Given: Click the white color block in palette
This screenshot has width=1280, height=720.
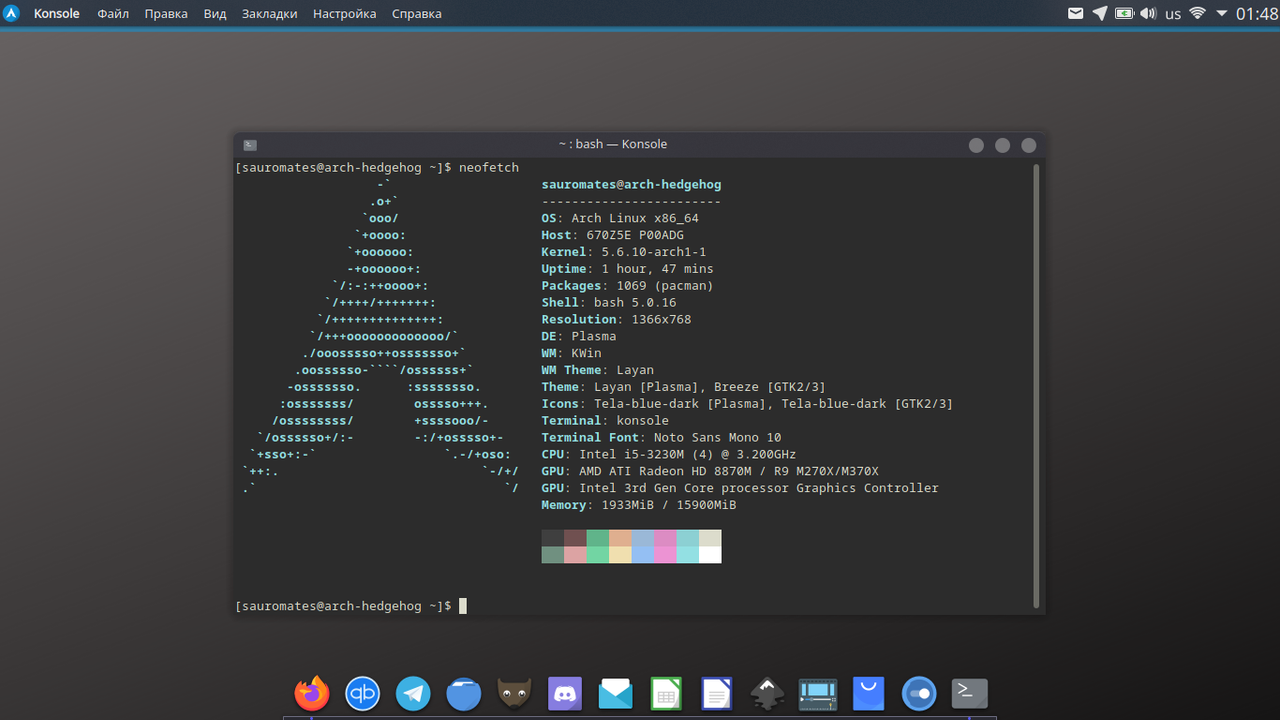Looking at the screenshot, I should click(710, 555).
